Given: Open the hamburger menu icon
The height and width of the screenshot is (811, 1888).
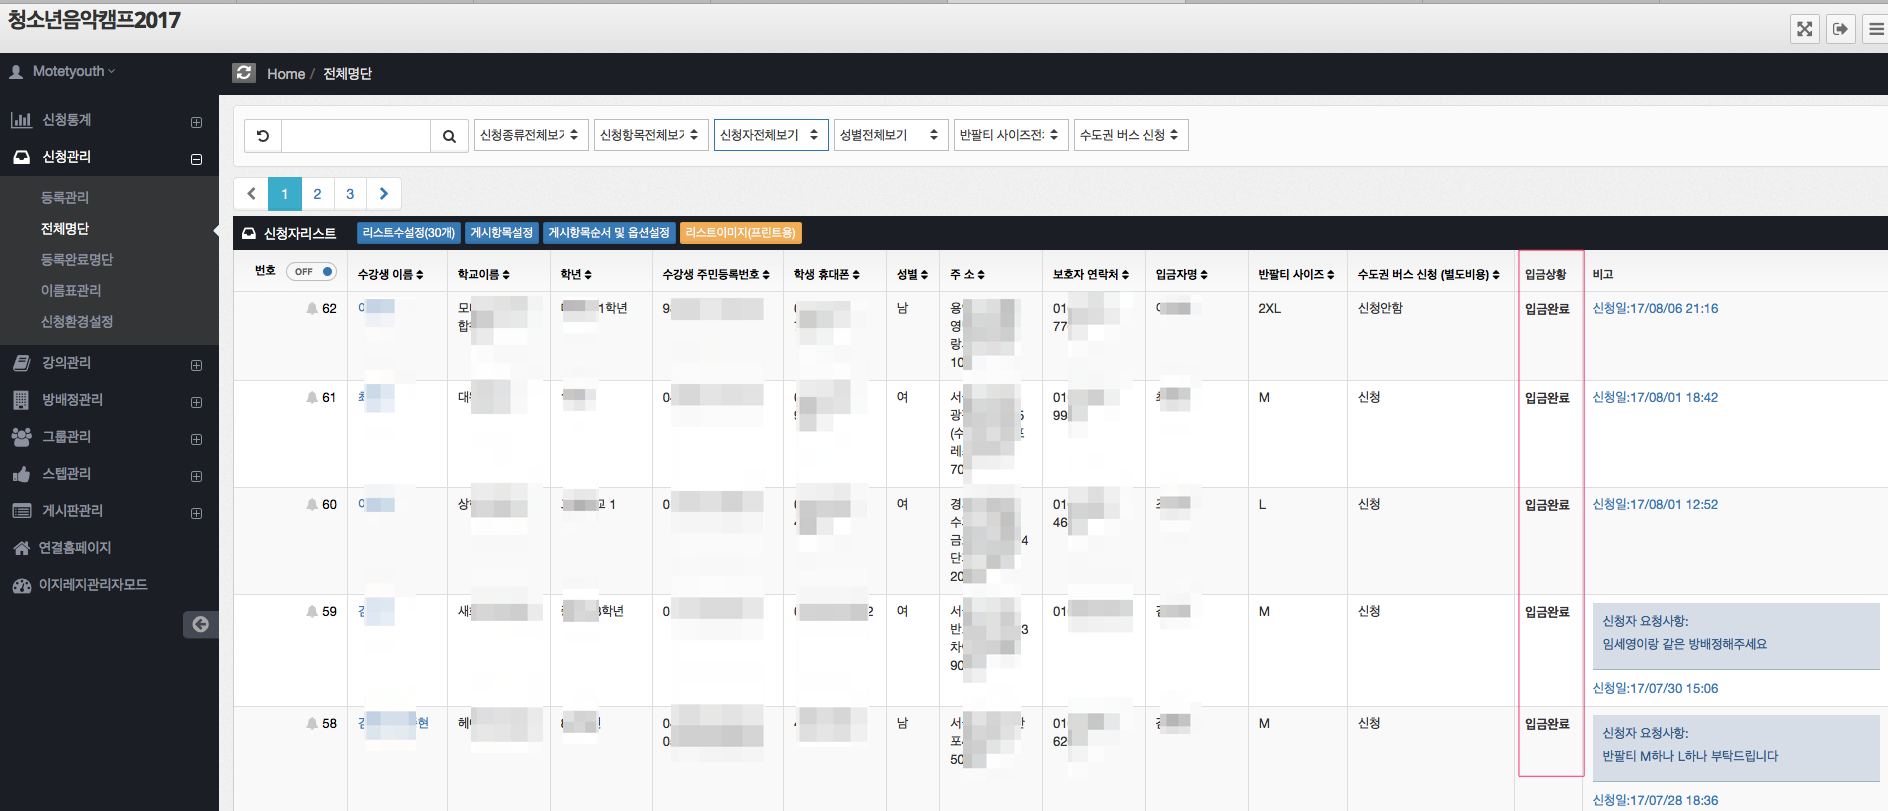Looking at the screenshot, I should (x=1876, y=29).
